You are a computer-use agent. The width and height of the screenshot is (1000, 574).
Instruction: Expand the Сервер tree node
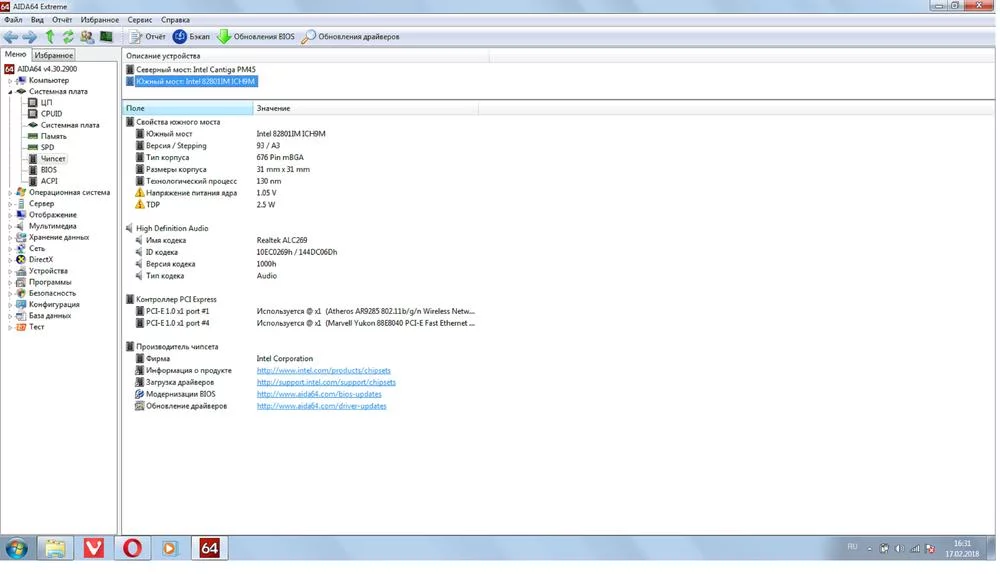point(10,204)
